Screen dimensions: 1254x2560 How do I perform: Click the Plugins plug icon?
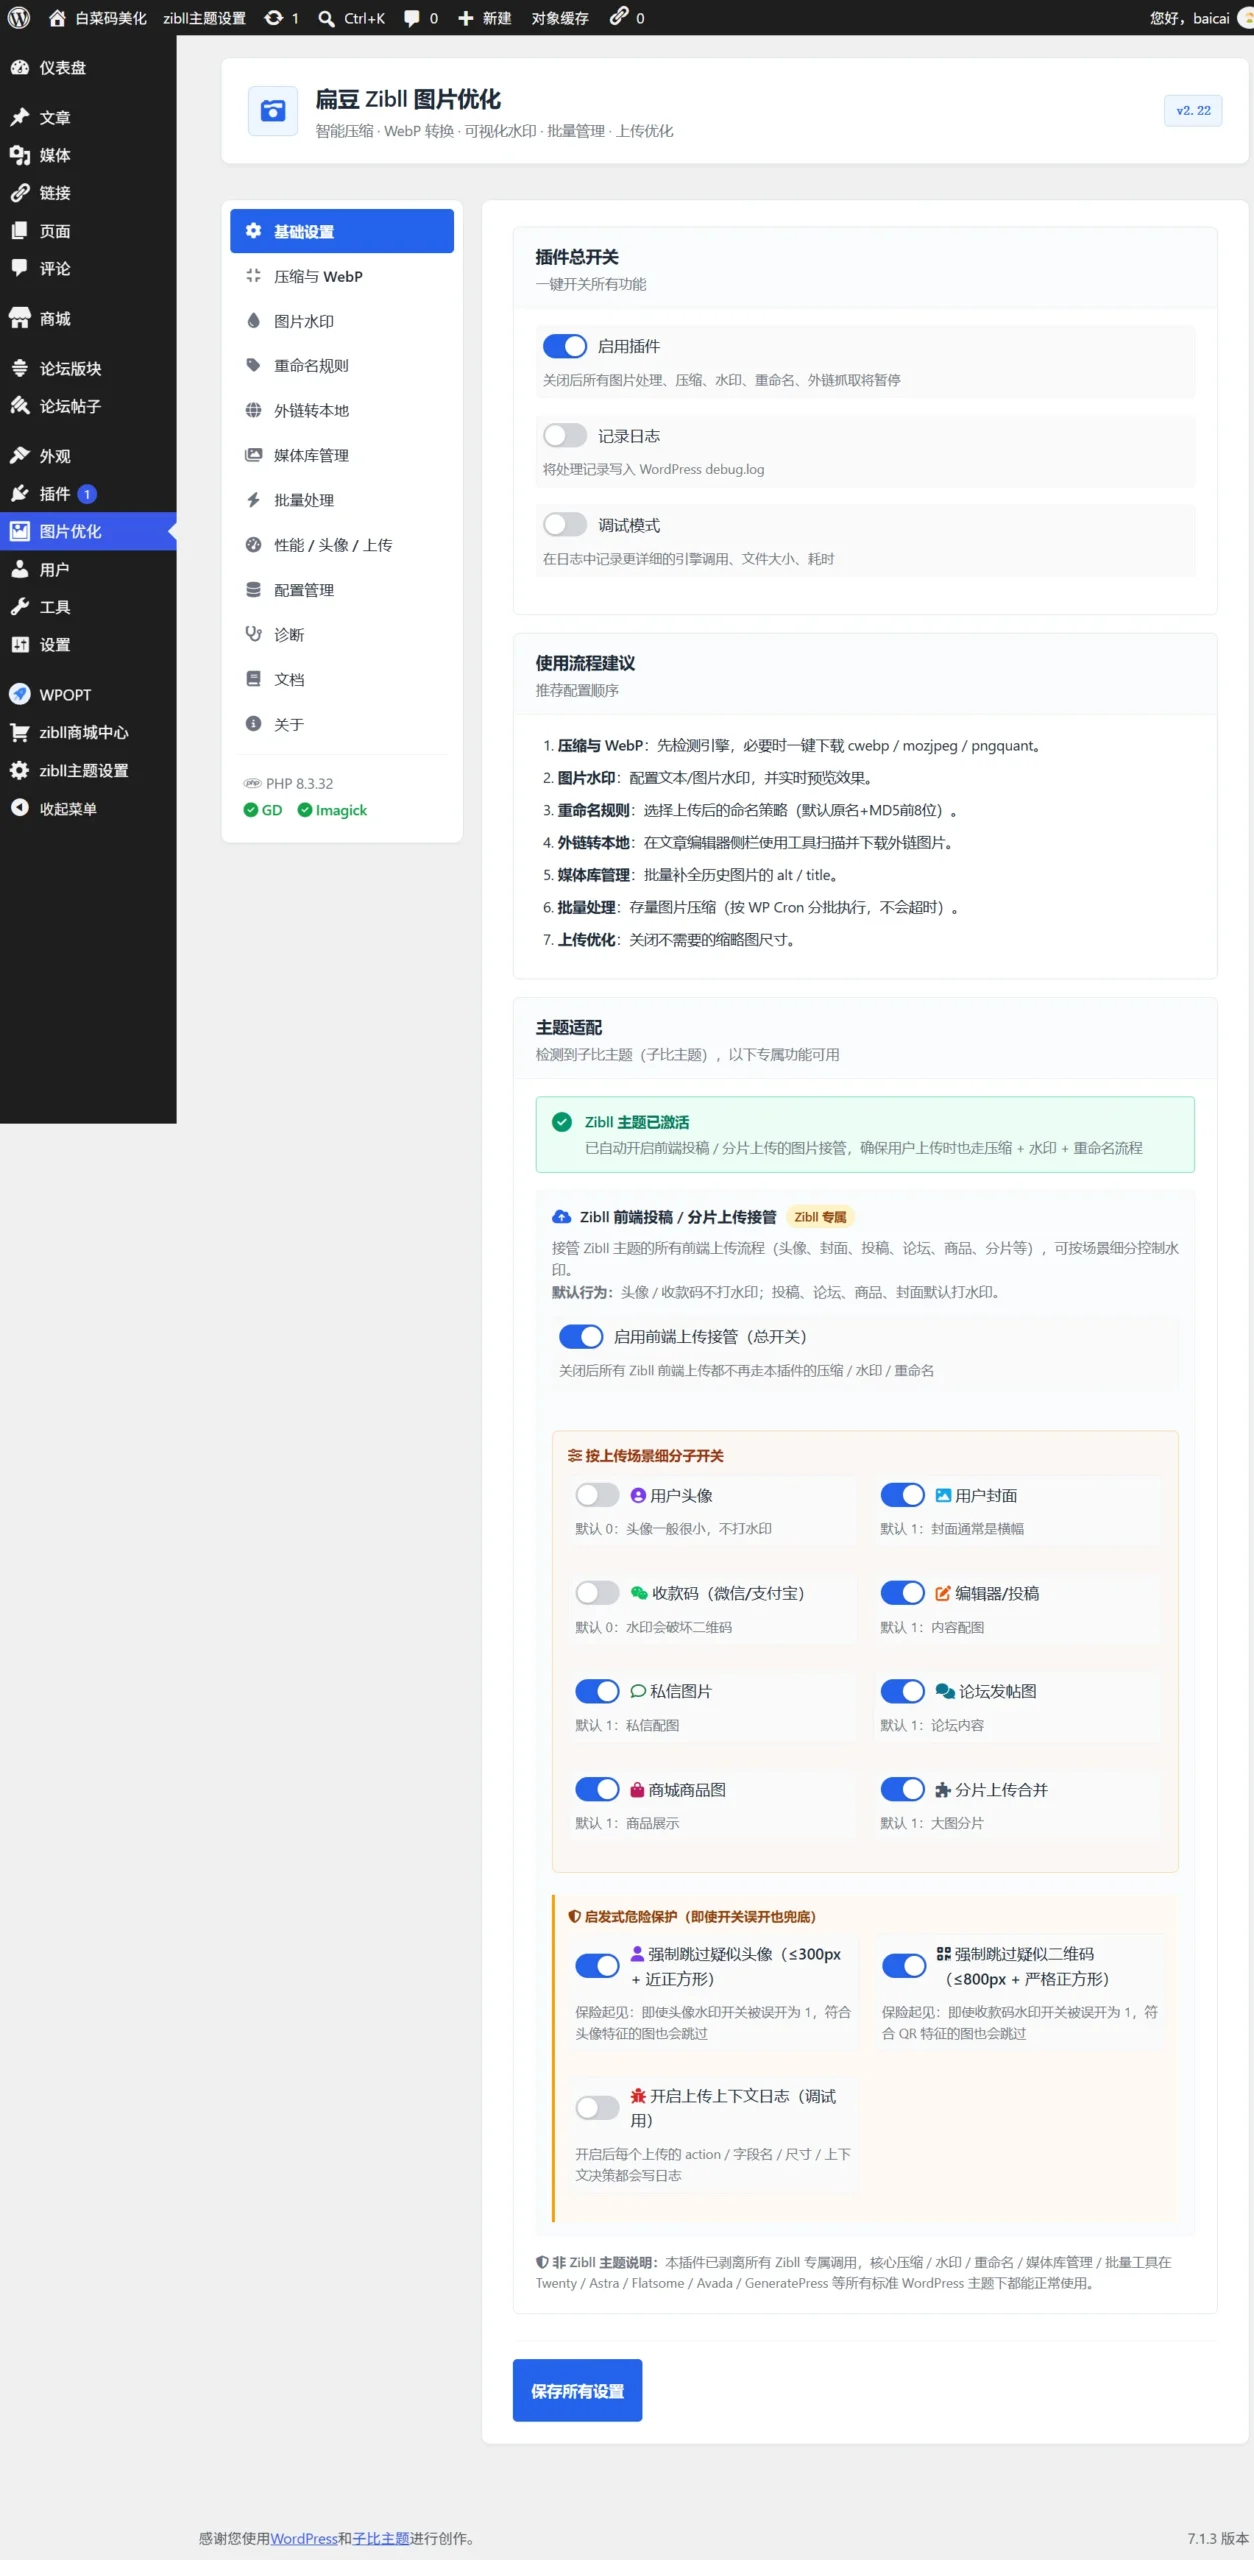click(20, 493)
